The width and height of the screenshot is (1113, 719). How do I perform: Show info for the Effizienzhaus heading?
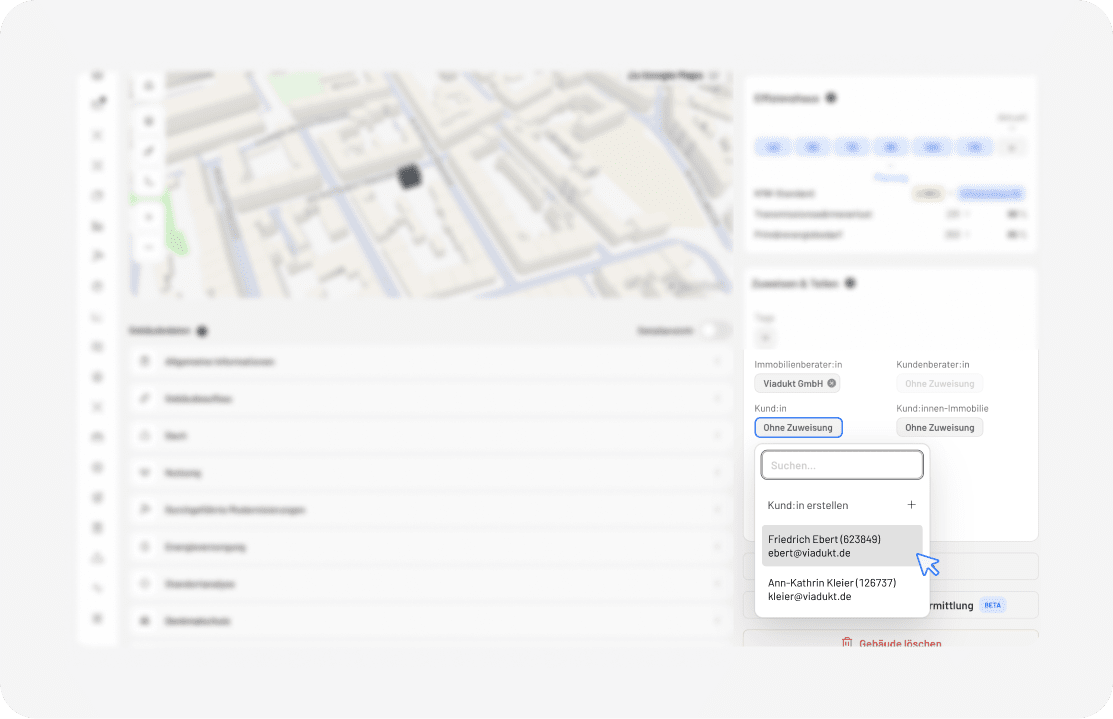(831, 98)
